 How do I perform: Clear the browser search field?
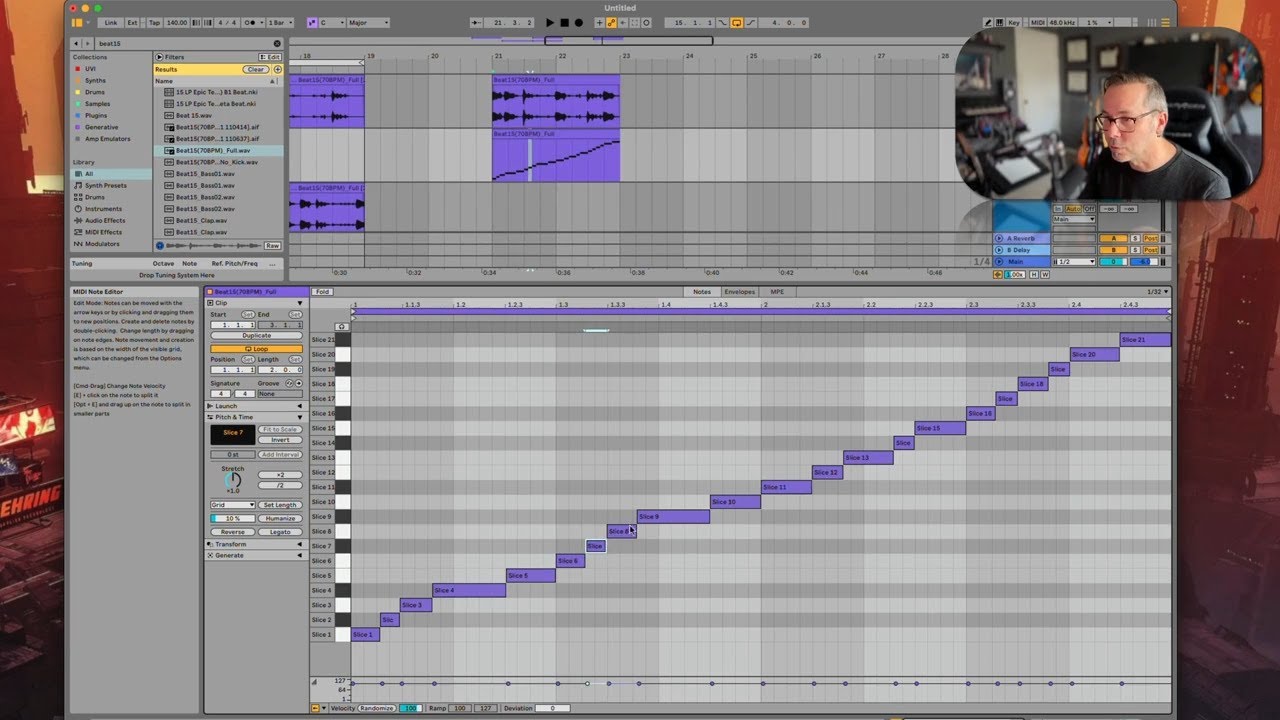click(x=277, y=44)
